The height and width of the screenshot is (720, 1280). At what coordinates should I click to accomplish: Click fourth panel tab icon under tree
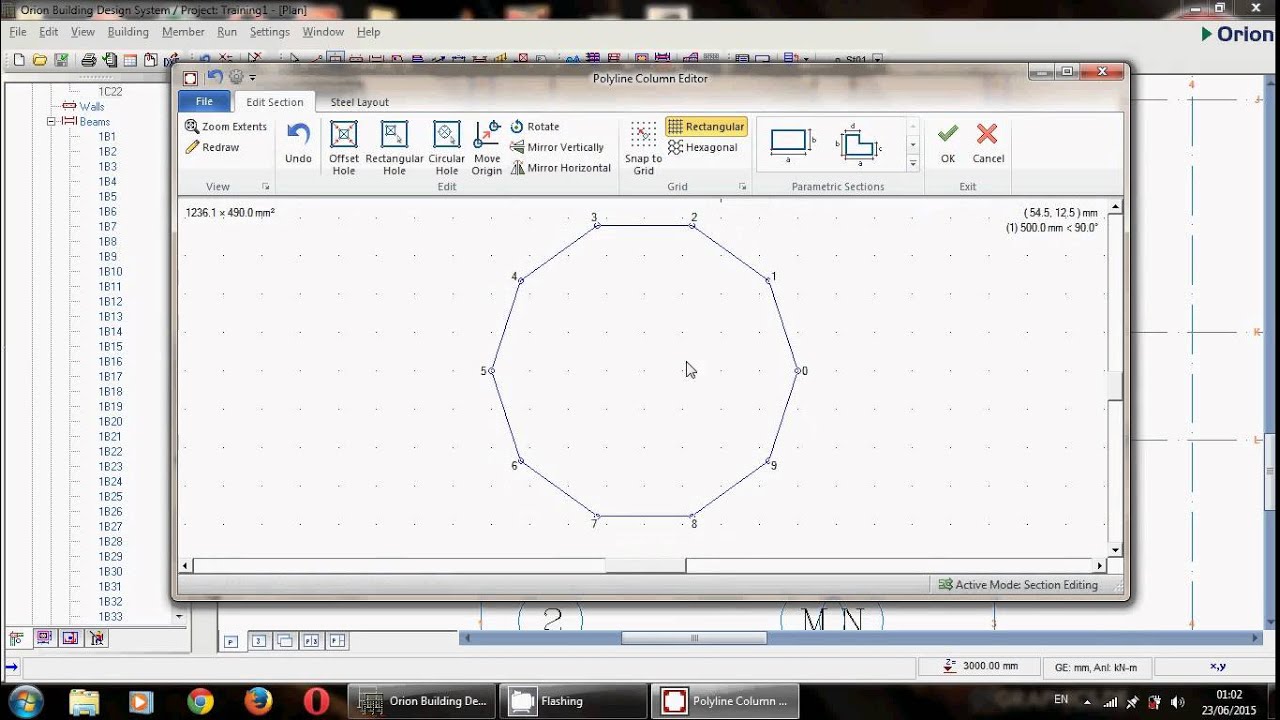97,638
